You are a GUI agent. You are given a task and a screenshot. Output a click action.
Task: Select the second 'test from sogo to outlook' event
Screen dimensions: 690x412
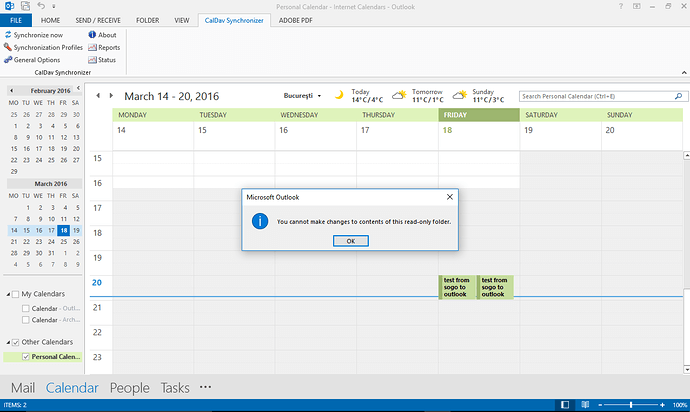pos(495,287)
